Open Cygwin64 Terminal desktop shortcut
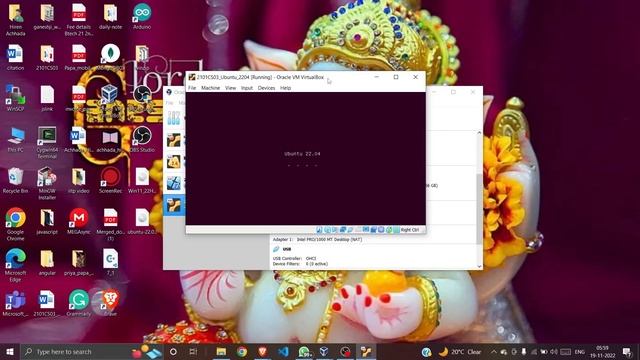 (x=47, y=142)
